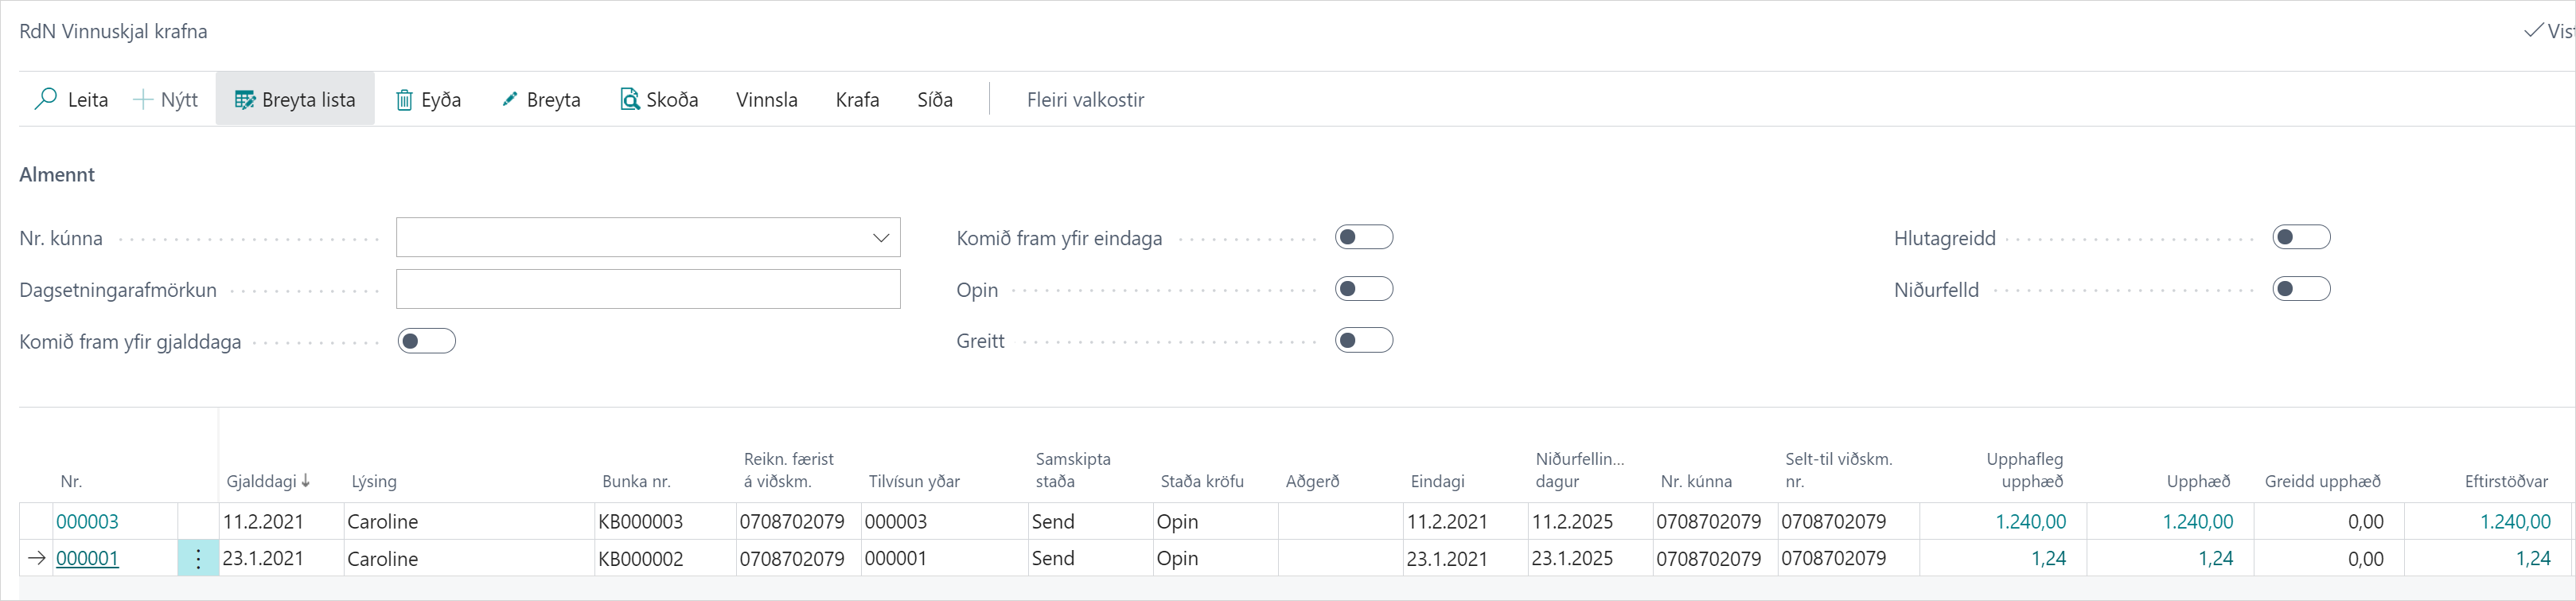Click the Breyta pencil icon
The image size is (2576, 601).
509,99
